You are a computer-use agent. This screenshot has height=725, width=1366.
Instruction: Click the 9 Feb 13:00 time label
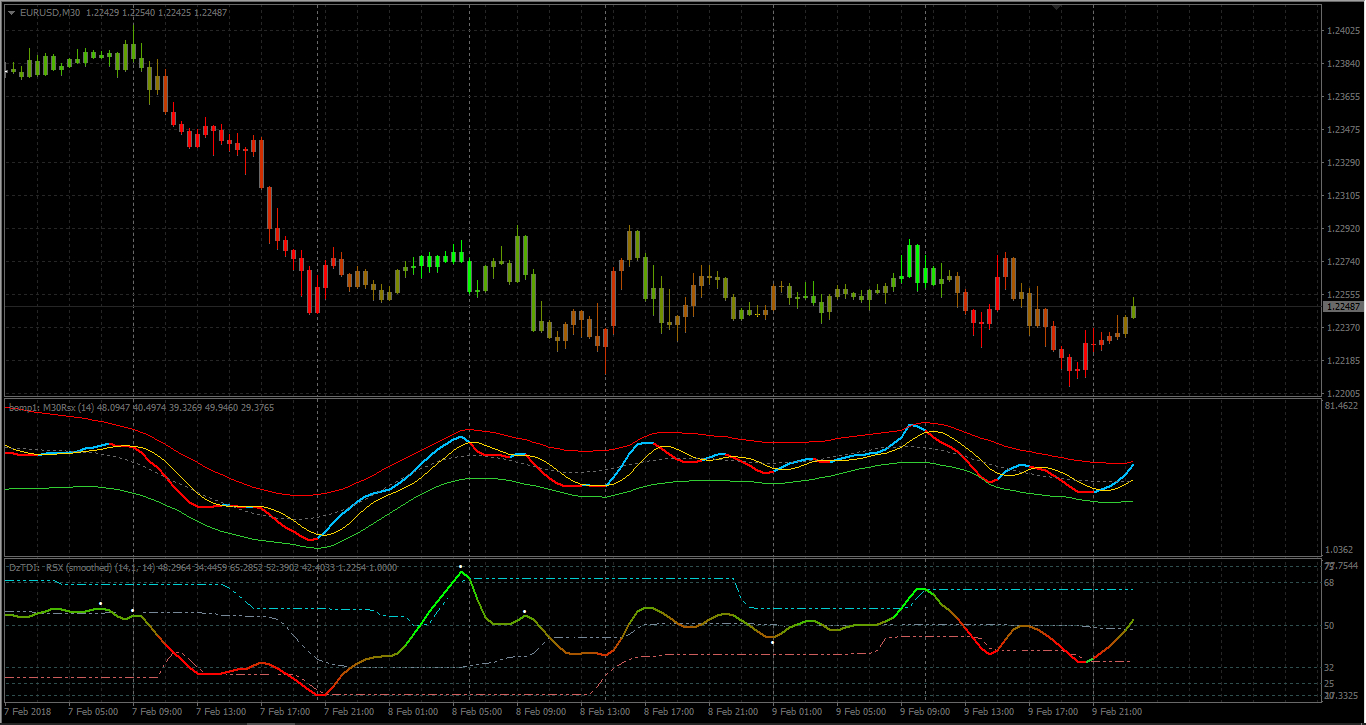point(990,712)
